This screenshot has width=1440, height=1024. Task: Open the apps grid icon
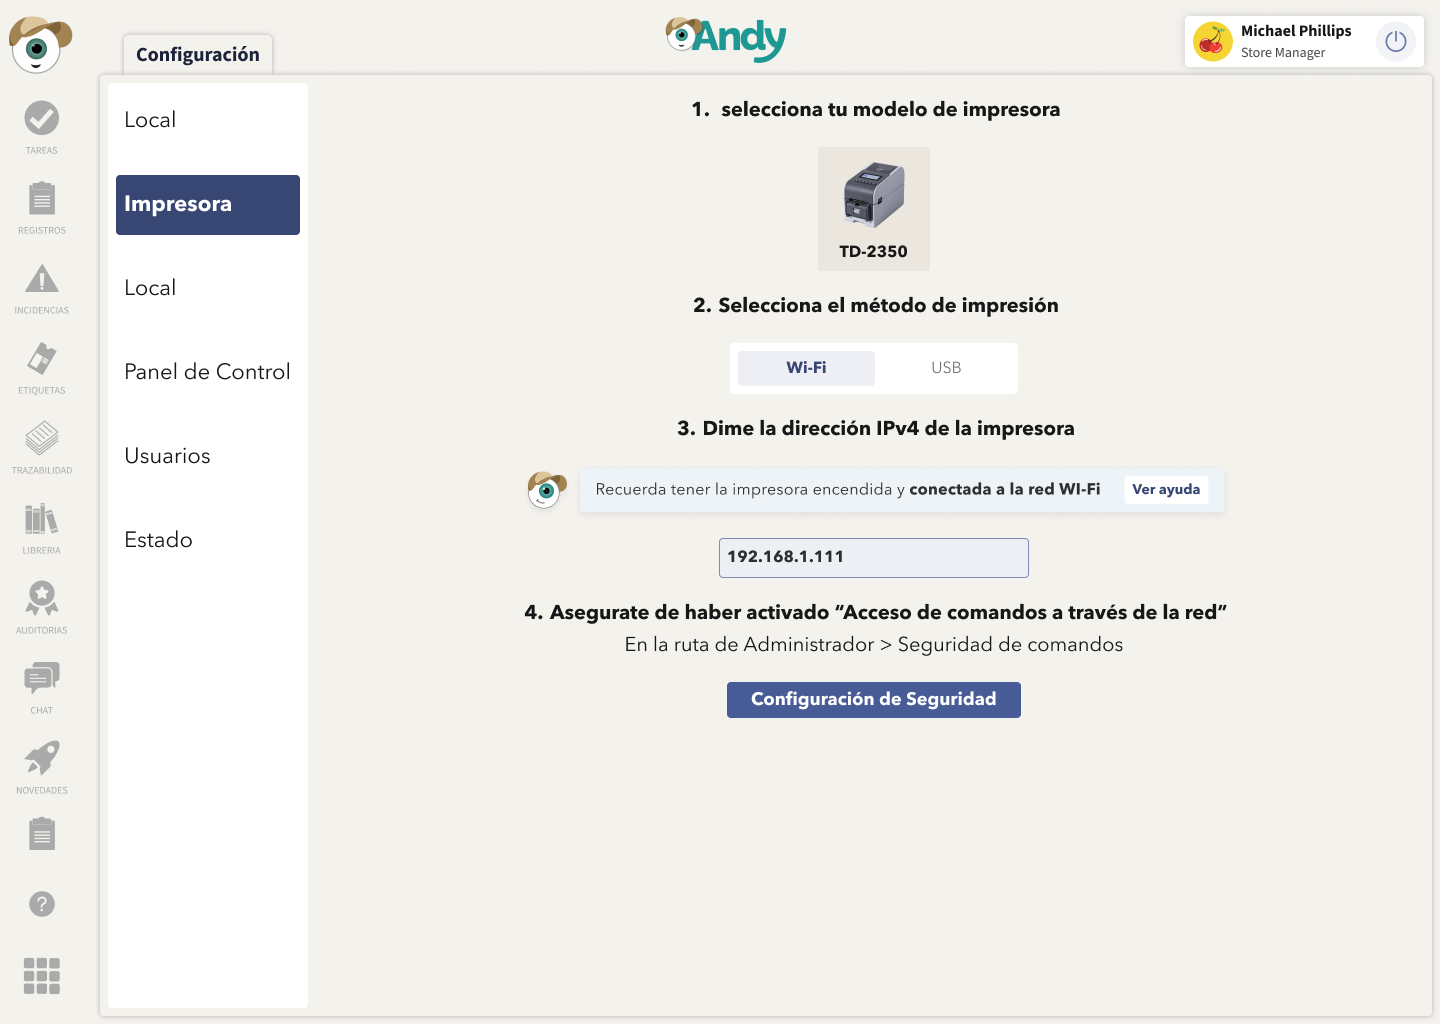click(x=41, y=976)
